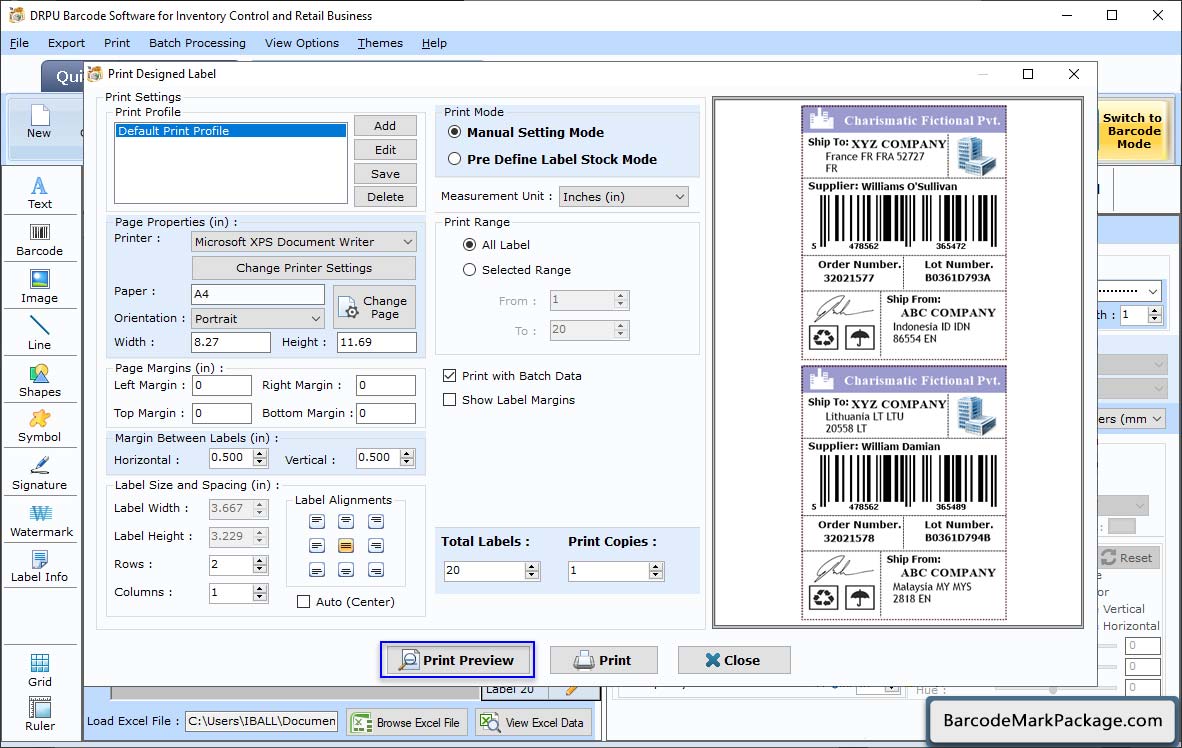Click Change Page button
The image size is (1182, 748).
click(375, 307)
